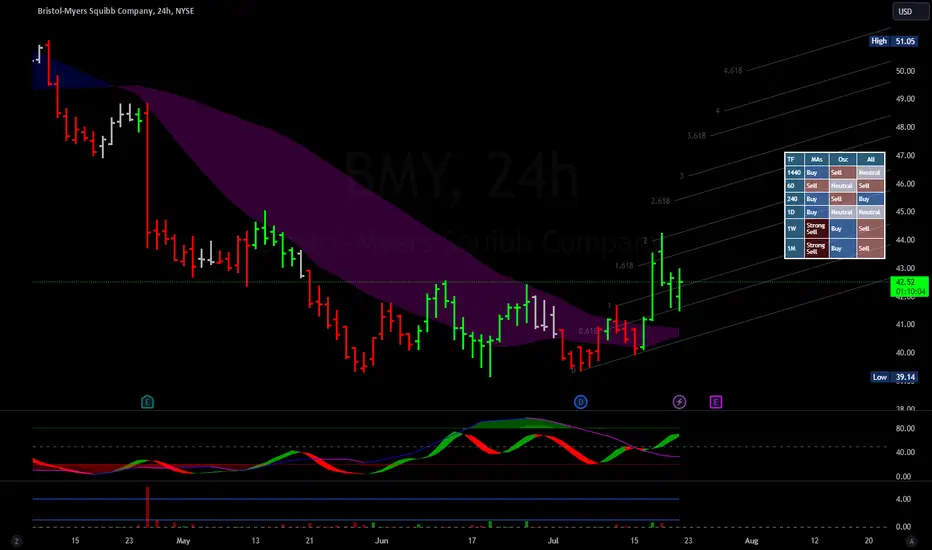This screenshot has width=932, height=550.
Task: Click the TF header cell in ratings table
Action: tap(795, 159)
